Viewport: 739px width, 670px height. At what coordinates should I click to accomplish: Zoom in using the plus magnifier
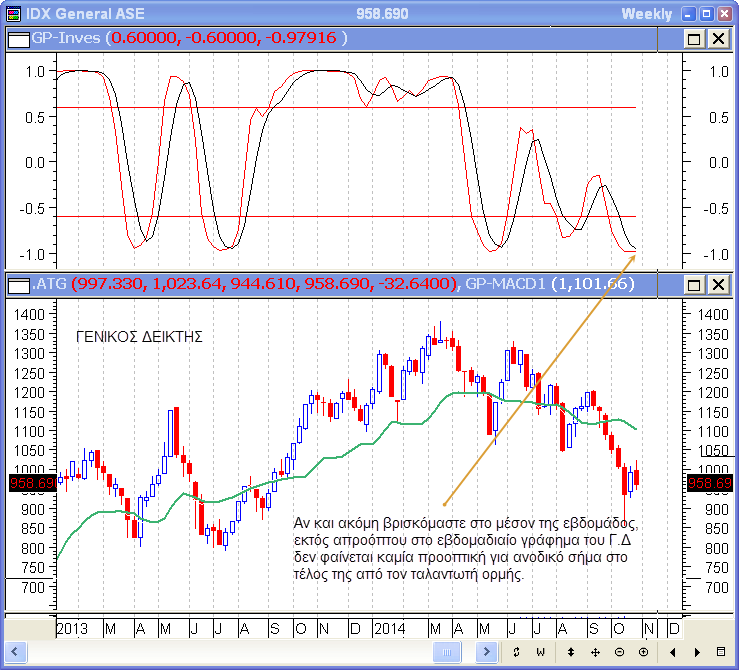642,652
